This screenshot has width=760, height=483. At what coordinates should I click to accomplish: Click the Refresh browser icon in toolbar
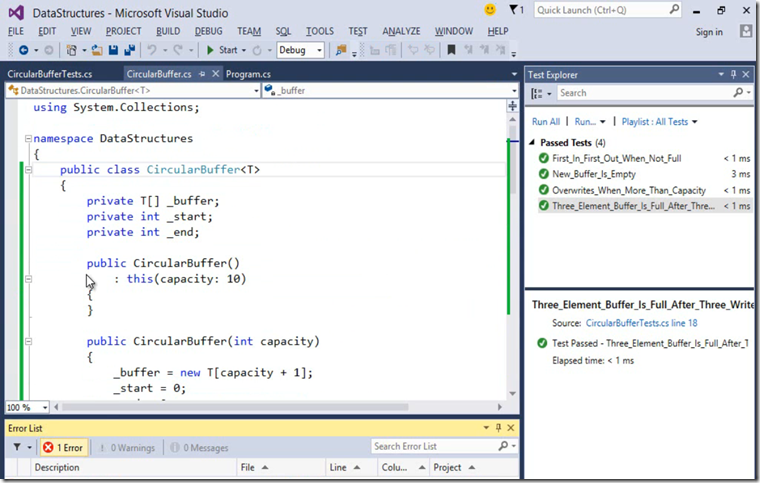257,50
